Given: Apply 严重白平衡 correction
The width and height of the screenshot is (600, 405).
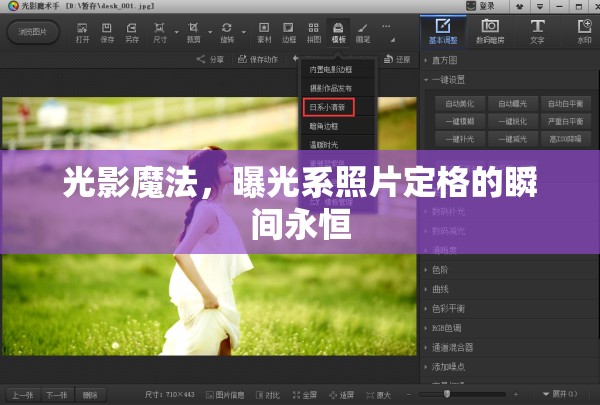Looking at the screenshot, I should click(x=566, y=121).
